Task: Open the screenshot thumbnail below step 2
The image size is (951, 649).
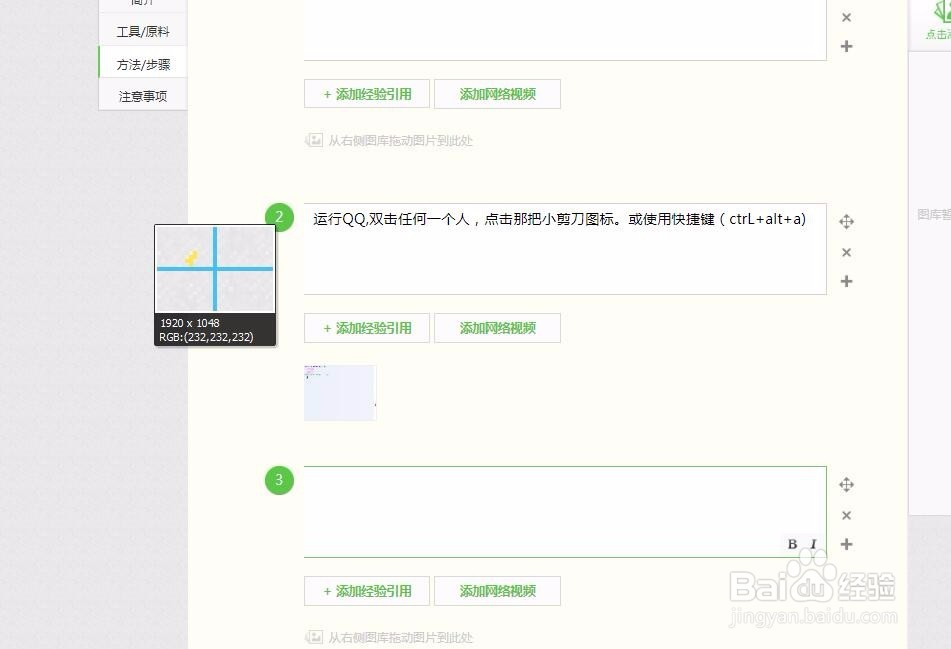Action: pyautogui.click(x=339, y=392)
